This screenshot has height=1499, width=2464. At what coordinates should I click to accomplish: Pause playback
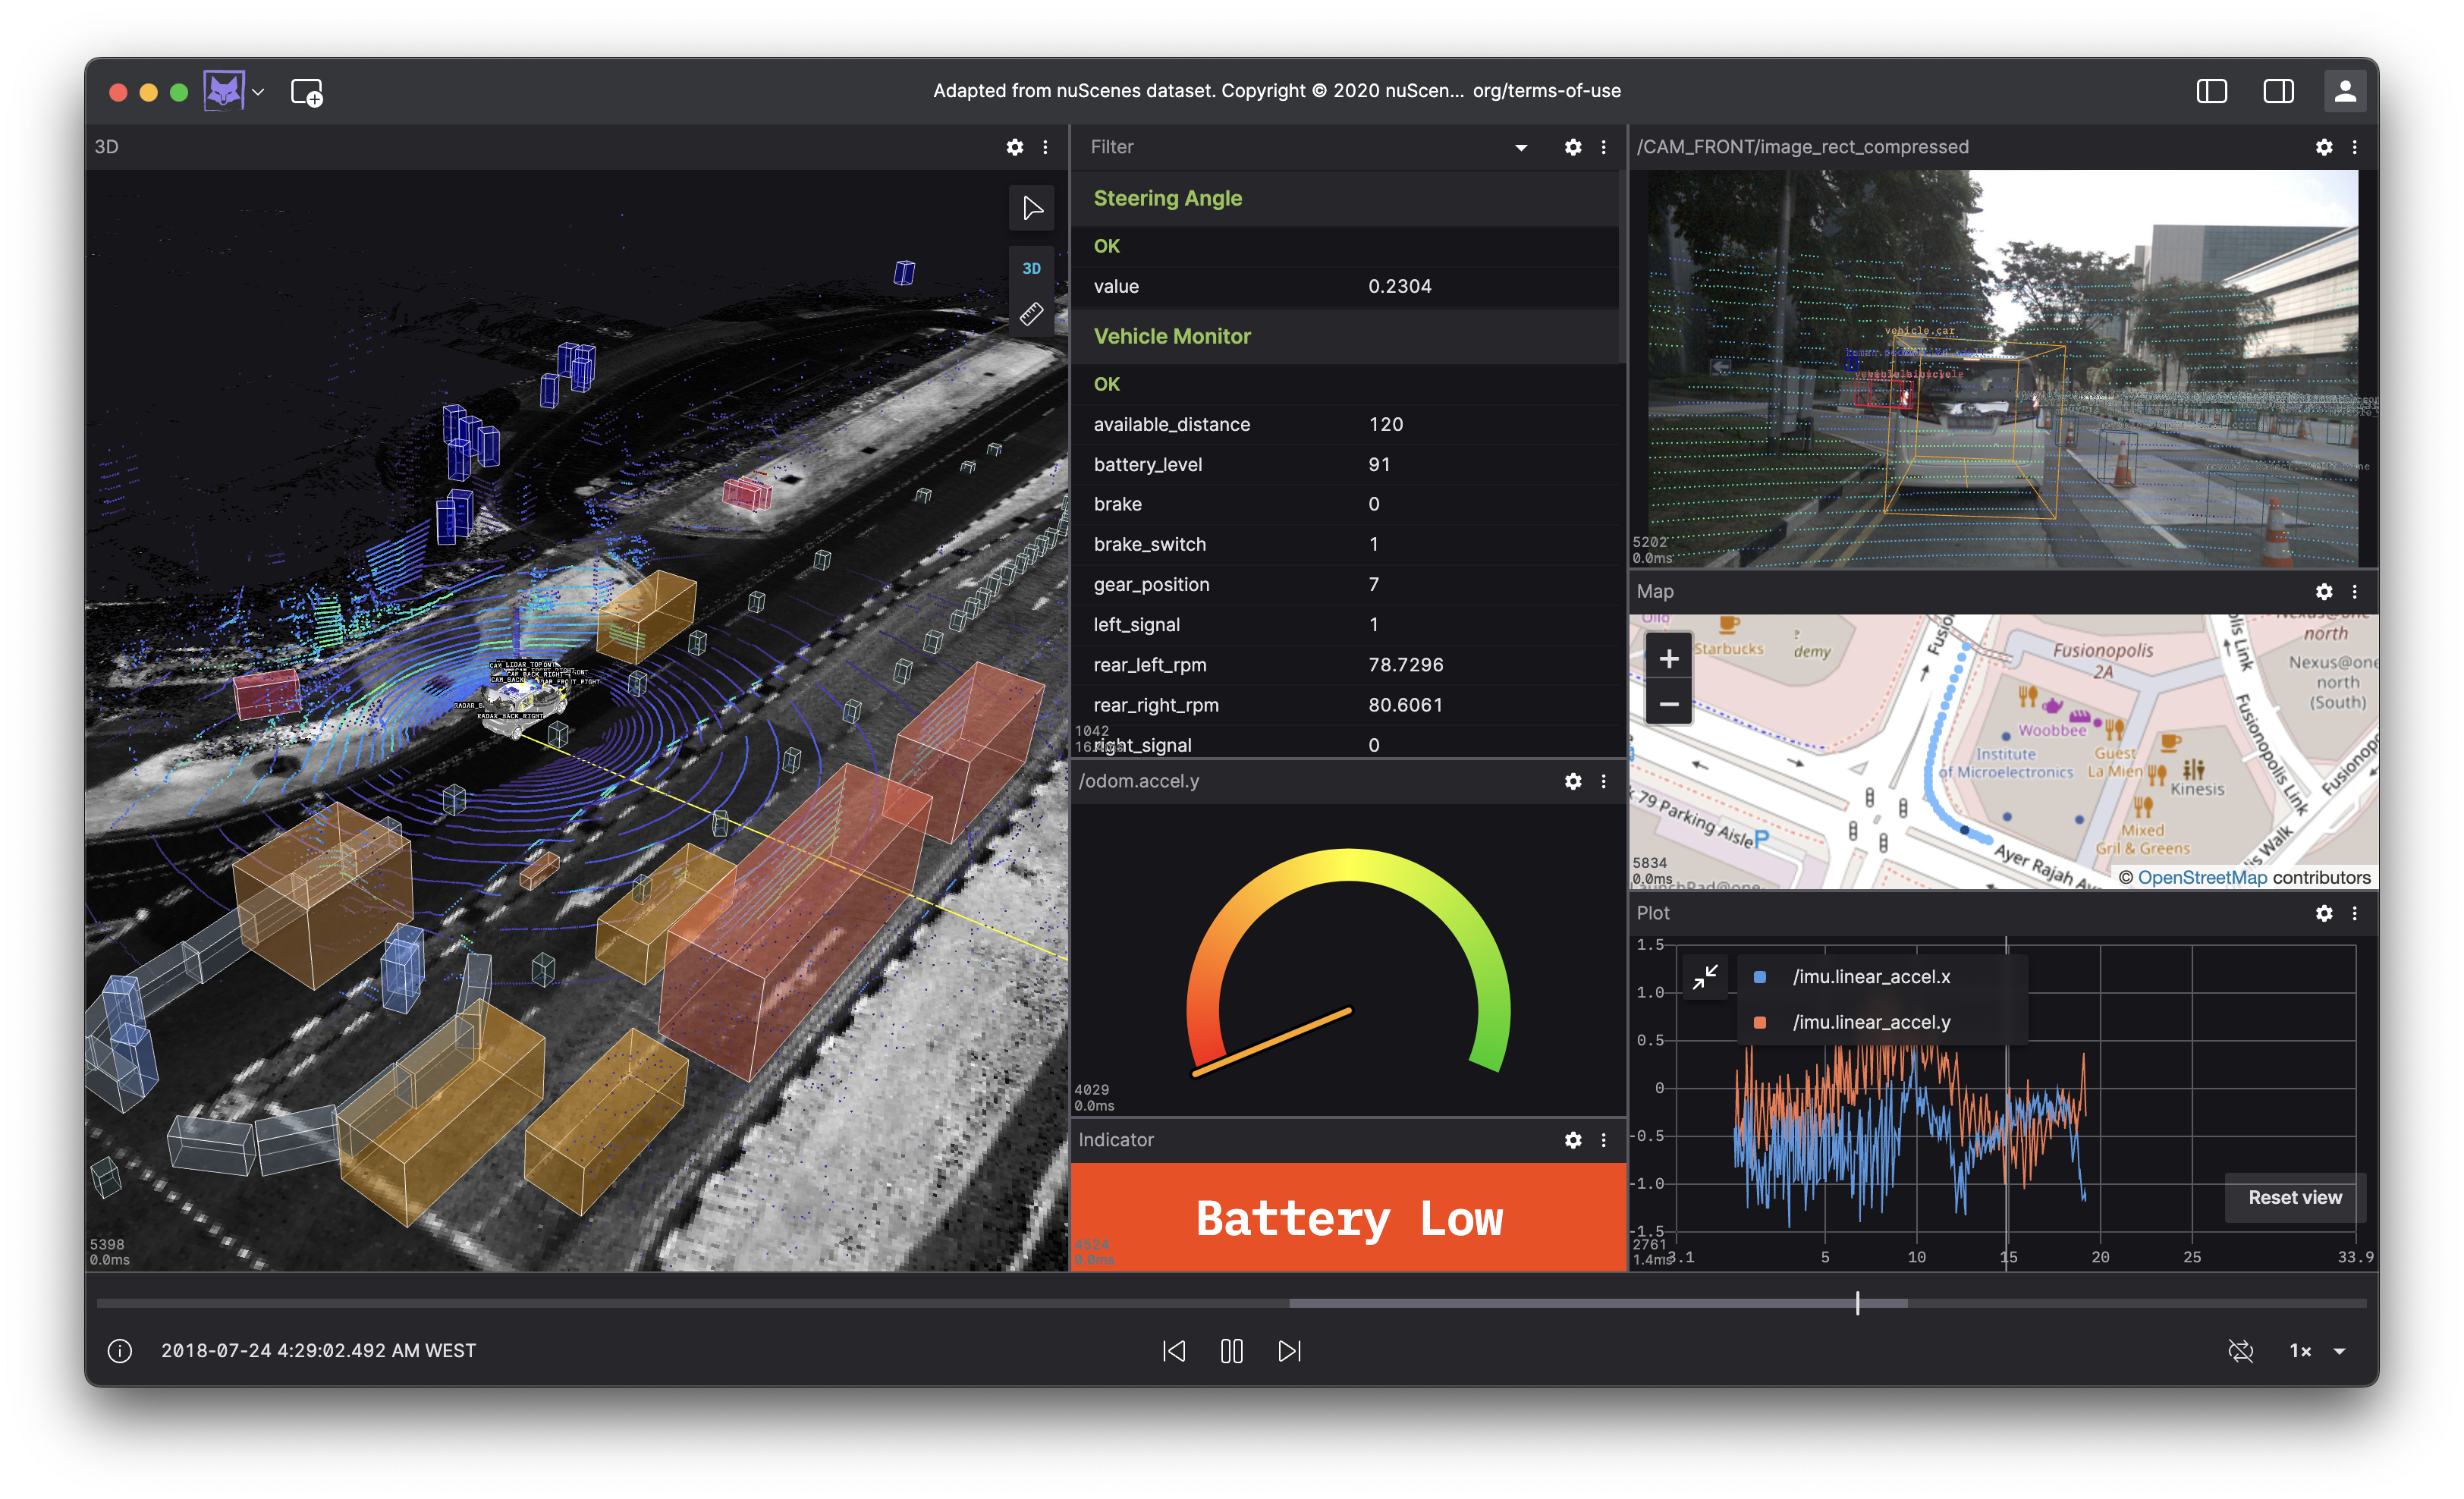(1231, 1351)
